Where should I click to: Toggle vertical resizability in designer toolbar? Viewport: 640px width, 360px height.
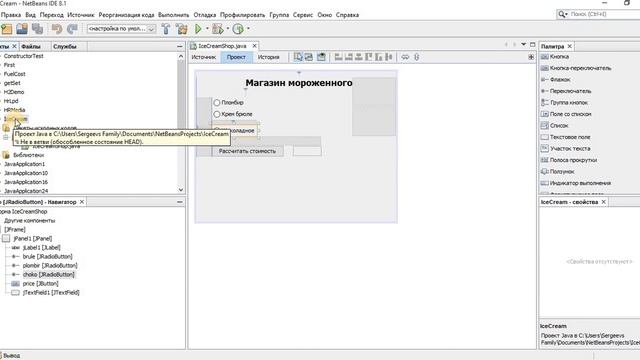[x=416, y=57]
